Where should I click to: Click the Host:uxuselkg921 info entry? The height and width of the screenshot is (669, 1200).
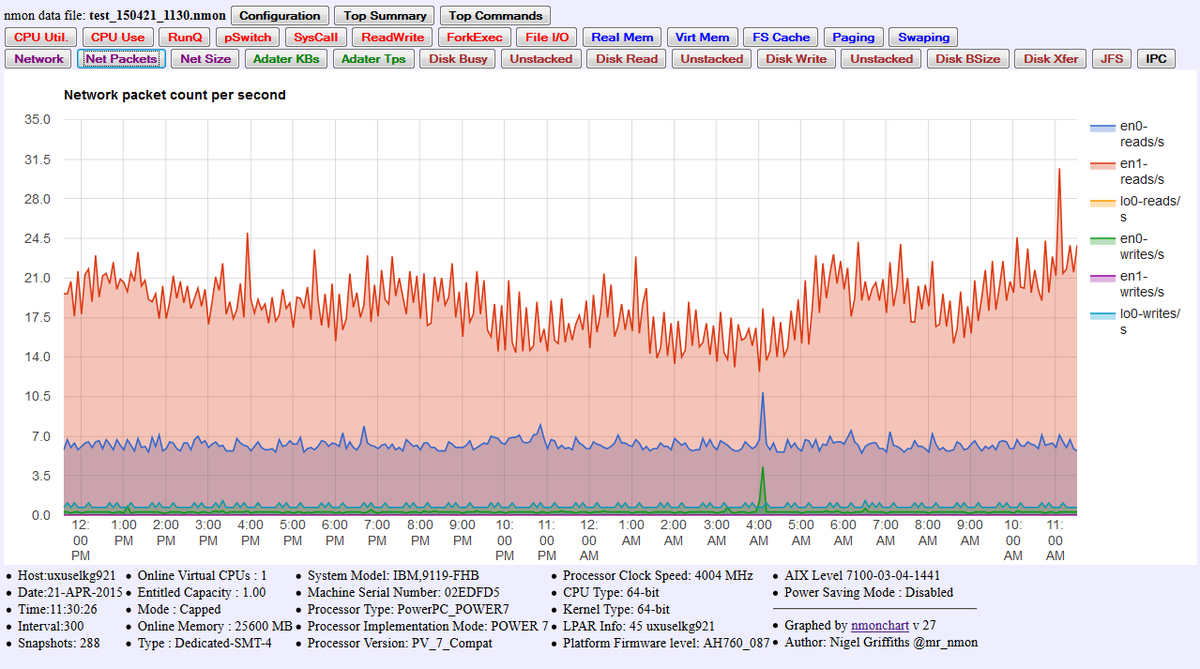(x=67, y=576)
